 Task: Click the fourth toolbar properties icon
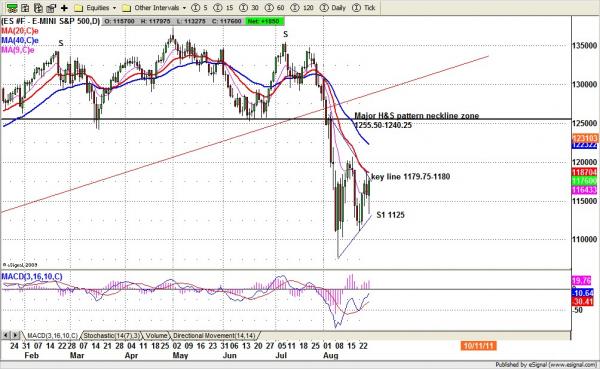coord(51,8)
